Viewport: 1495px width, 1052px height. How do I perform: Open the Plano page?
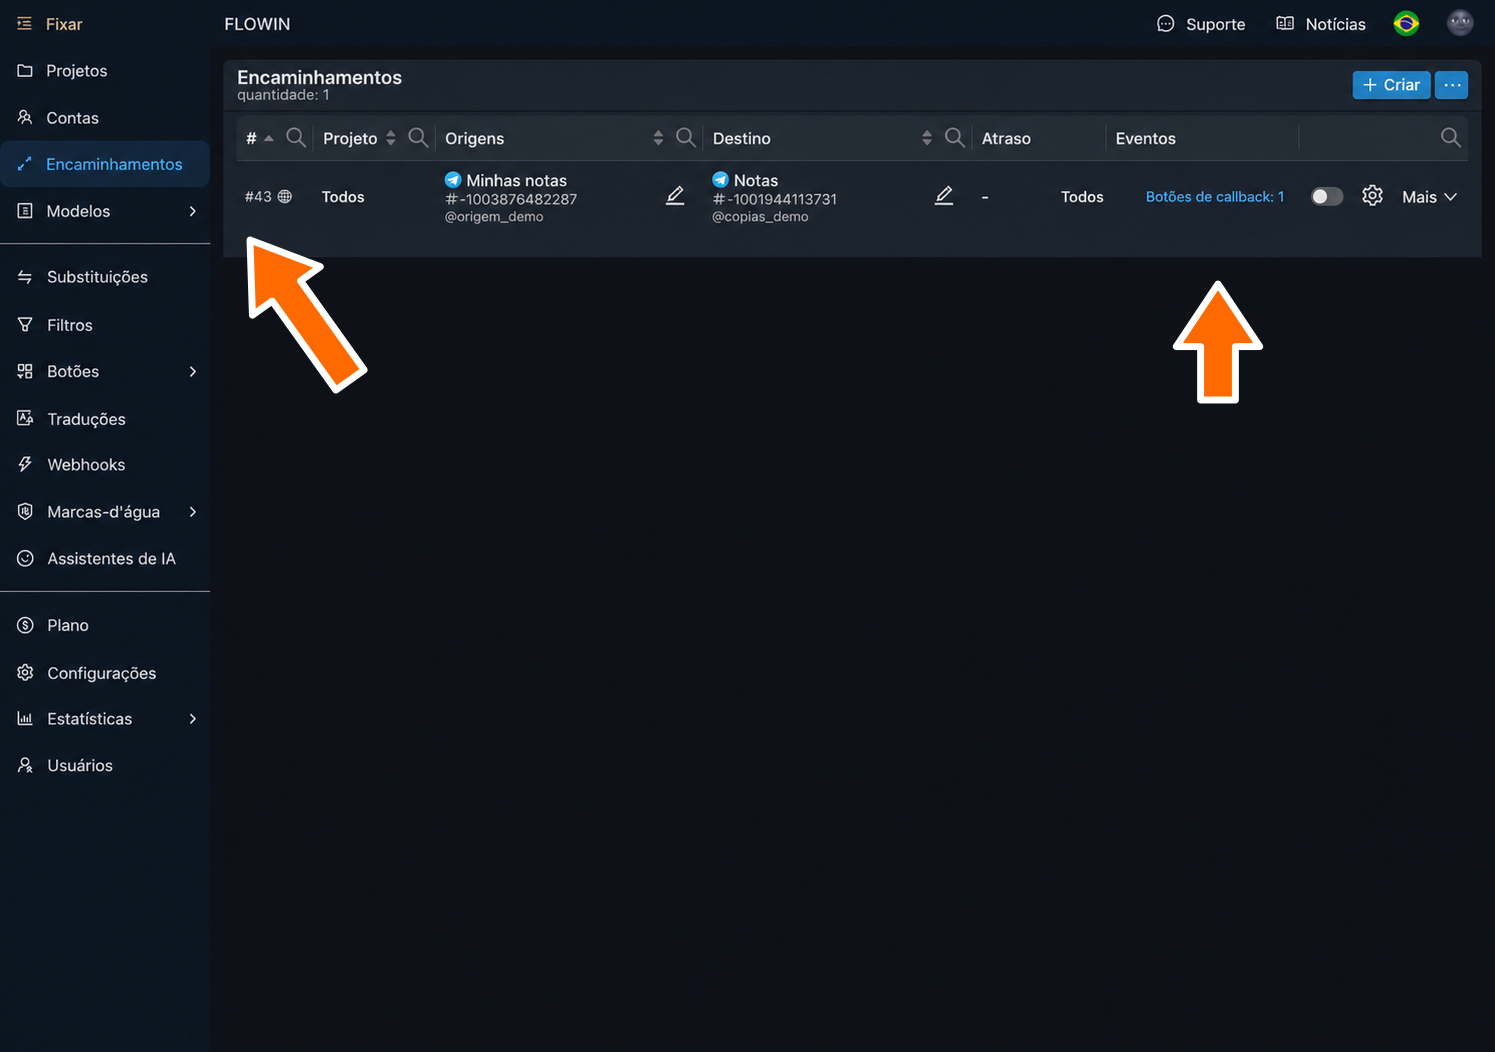[x=105, y=625]
